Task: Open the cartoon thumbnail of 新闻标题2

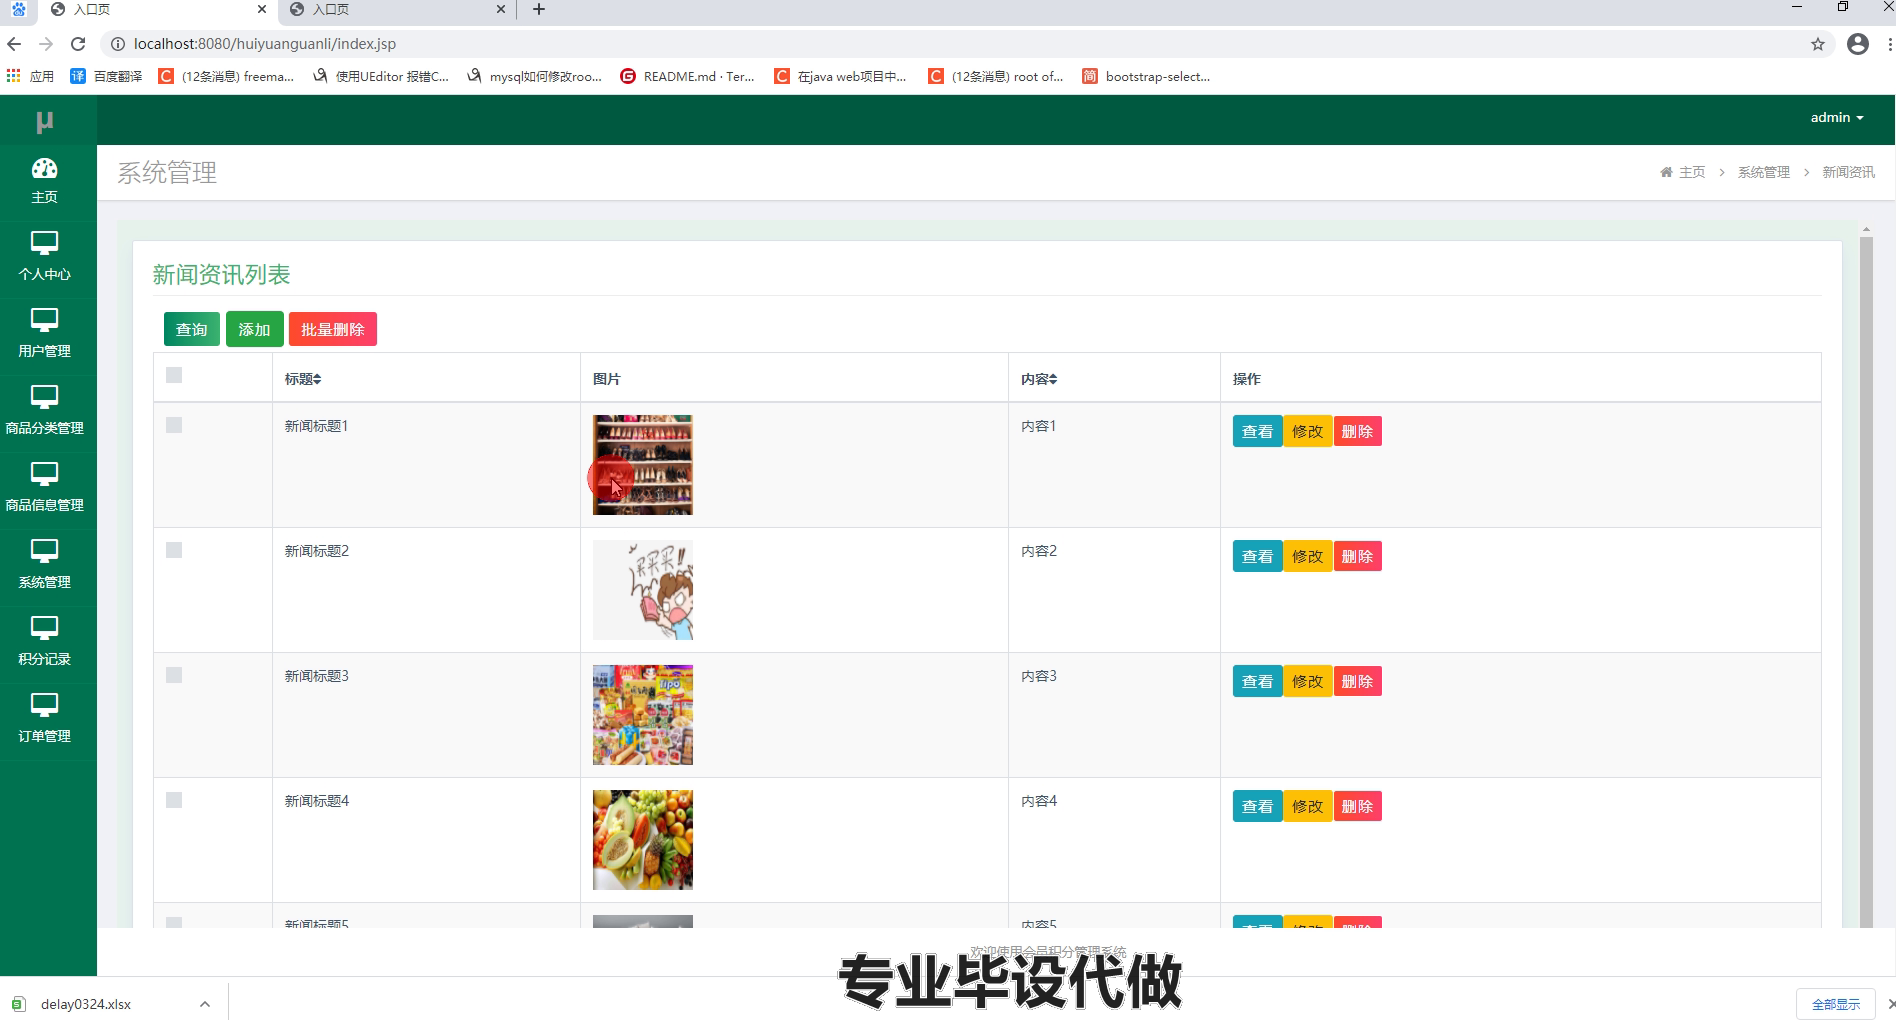Action: click(642, 590)
